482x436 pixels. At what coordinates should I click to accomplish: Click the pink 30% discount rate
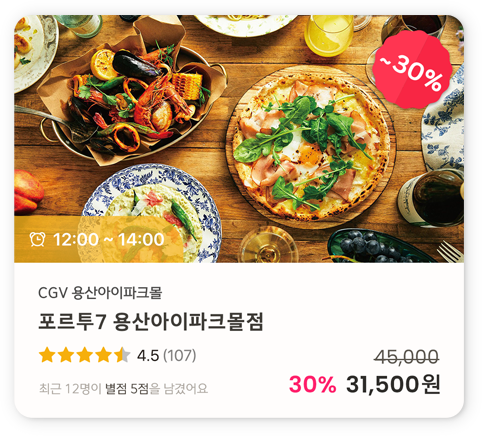[312, 385]
